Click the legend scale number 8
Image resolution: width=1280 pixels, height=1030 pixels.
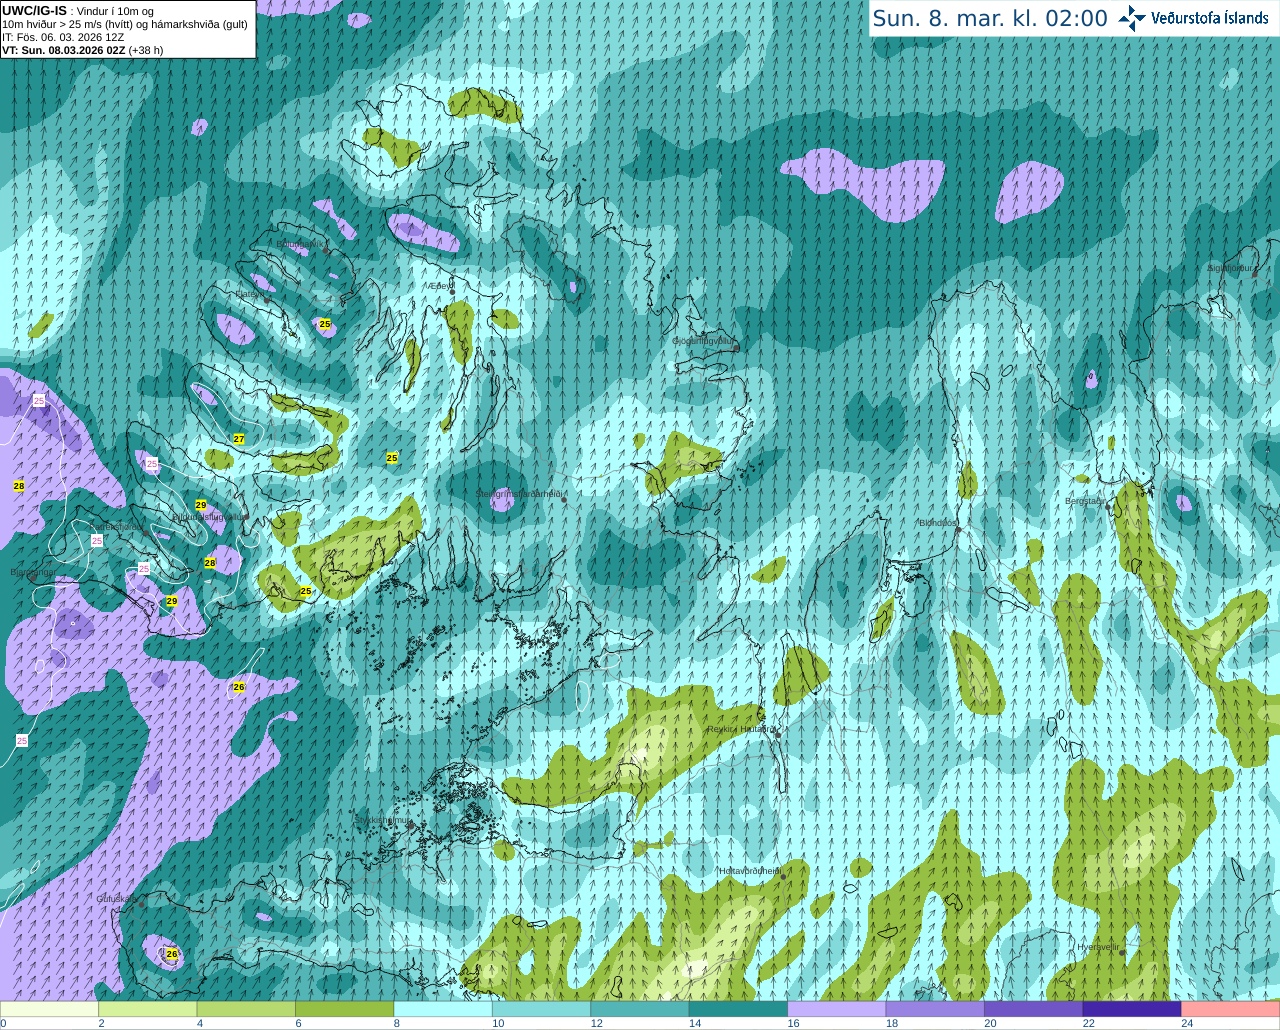coord(397,1023)
